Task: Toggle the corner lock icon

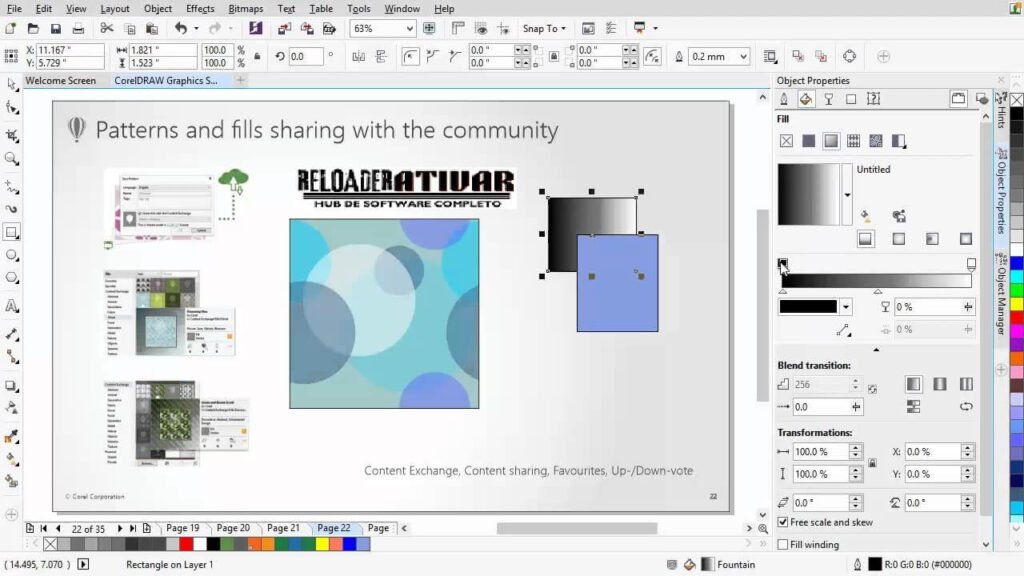Action: tap(554, 57)
